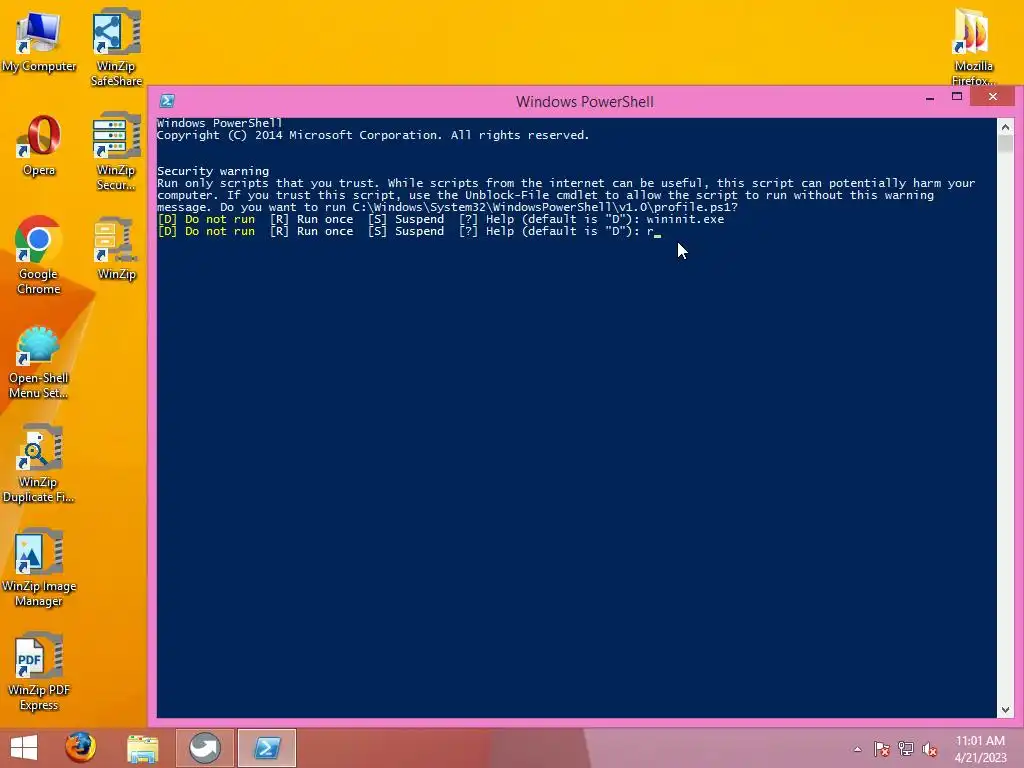Select the WinZip Image Manager shortcut
Screen dimensions: 1024x768
(39, 568)
